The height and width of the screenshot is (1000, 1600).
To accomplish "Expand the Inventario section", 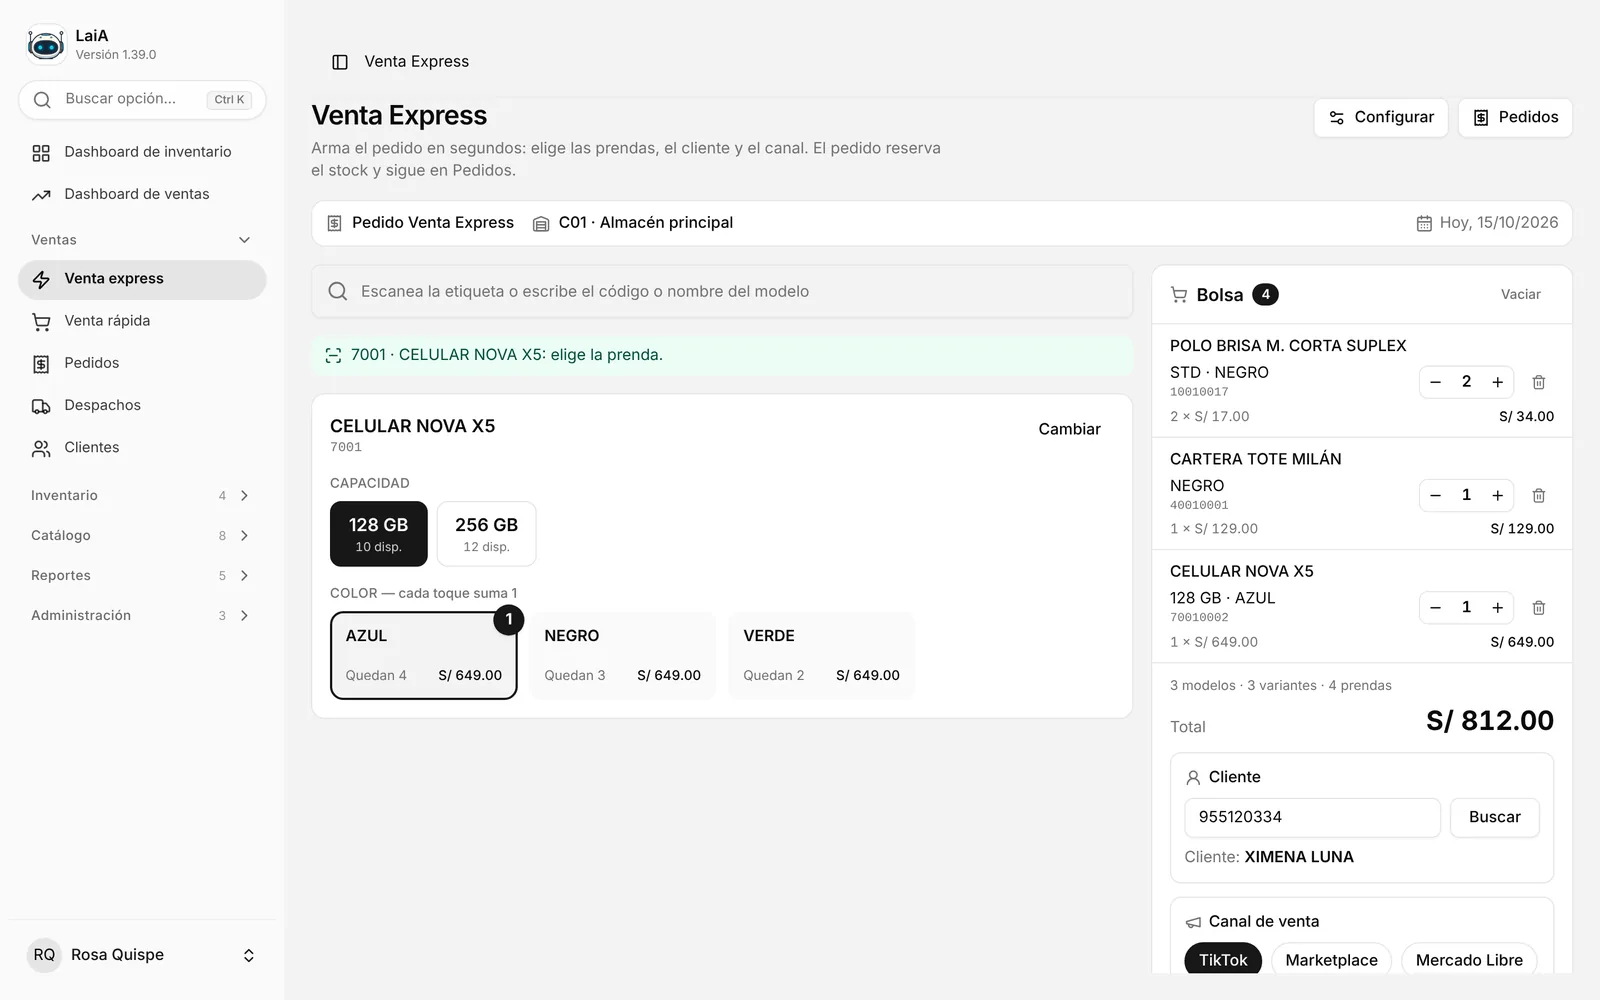I will 142,495.
